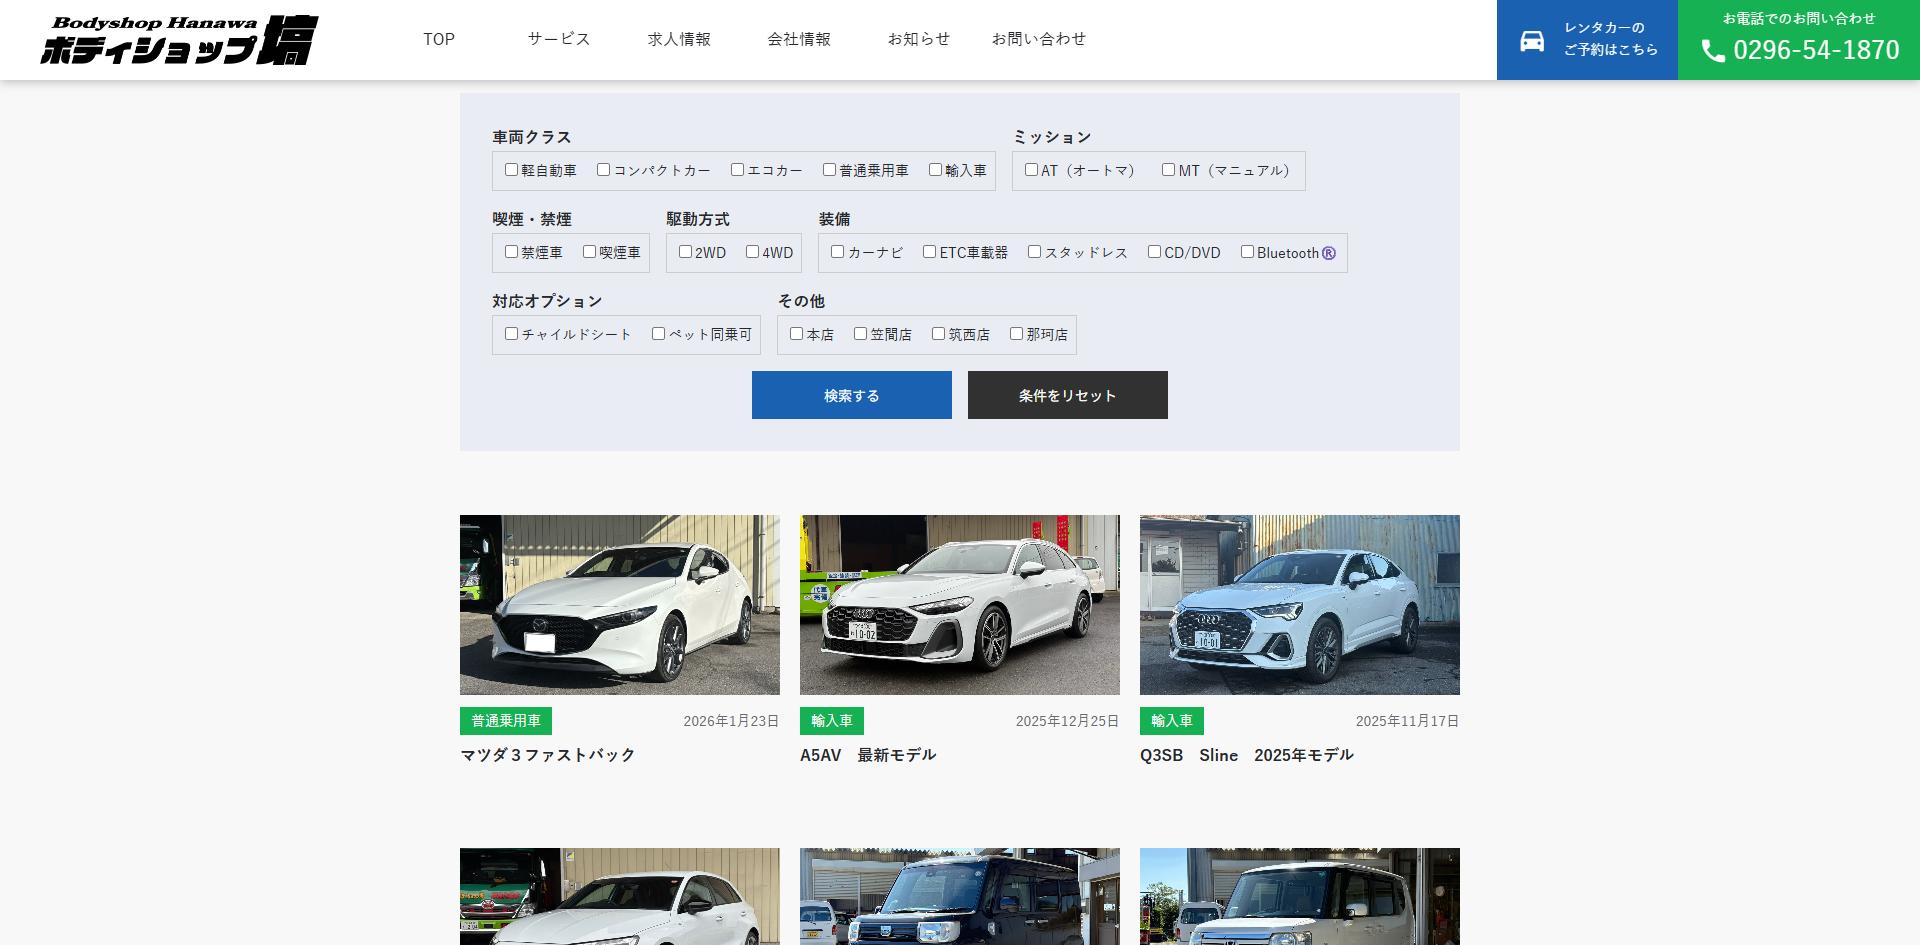Click the 車両クラス filter heading
Viewport: 1920px width, 945px height.
pos(532,137)
